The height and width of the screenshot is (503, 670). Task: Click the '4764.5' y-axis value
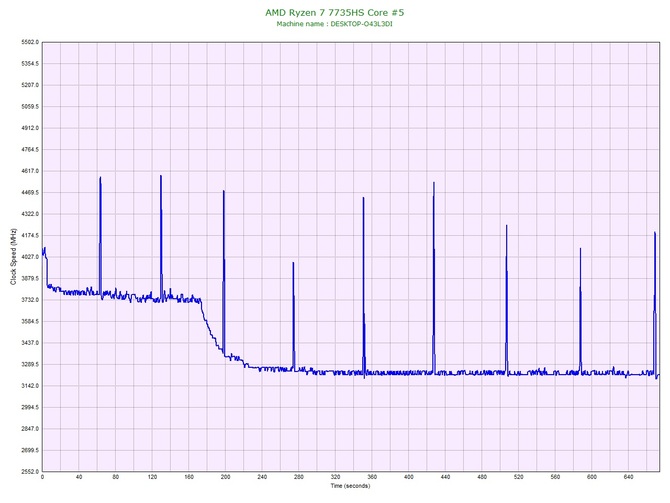pos(30,150)
